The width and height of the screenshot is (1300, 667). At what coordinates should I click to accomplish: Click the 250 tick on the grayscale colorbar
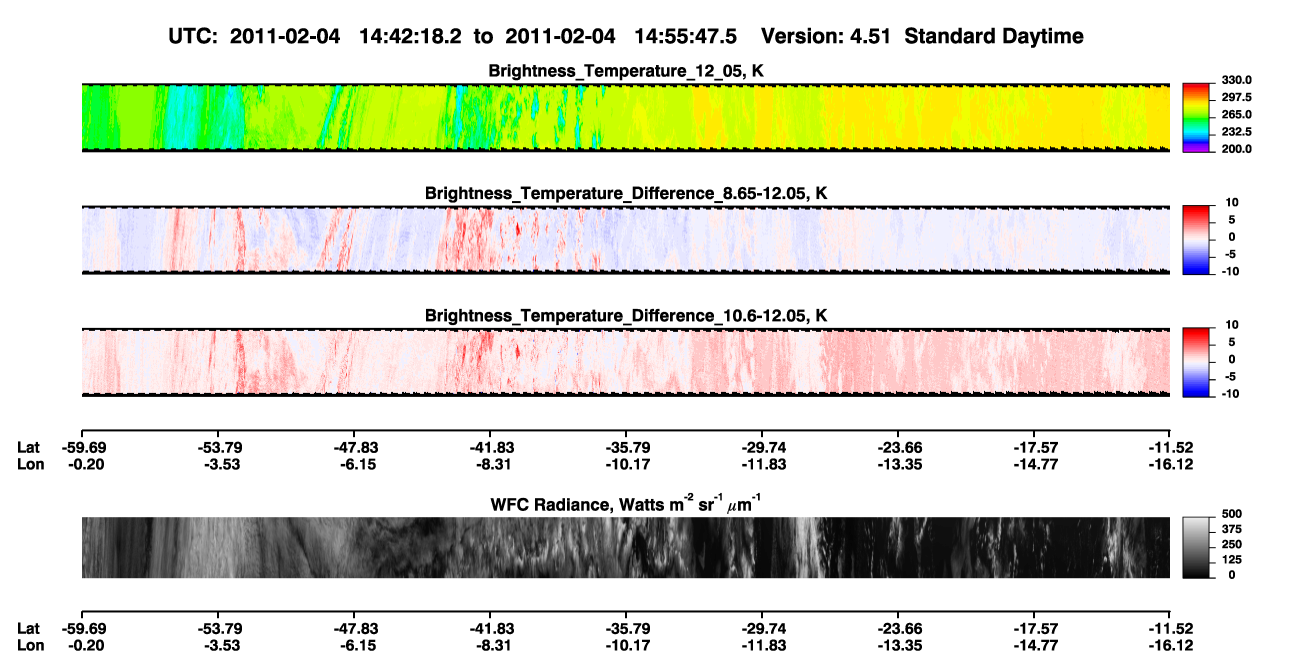click(1233, 545)
